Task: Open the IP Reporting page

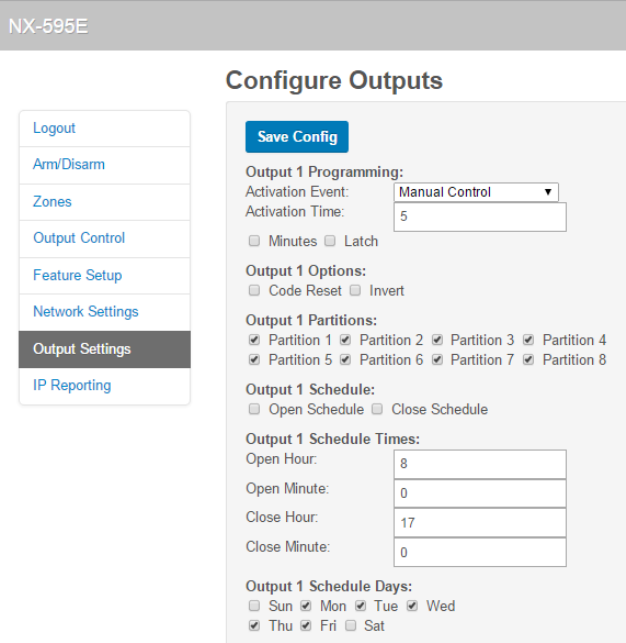Action: 72,386
